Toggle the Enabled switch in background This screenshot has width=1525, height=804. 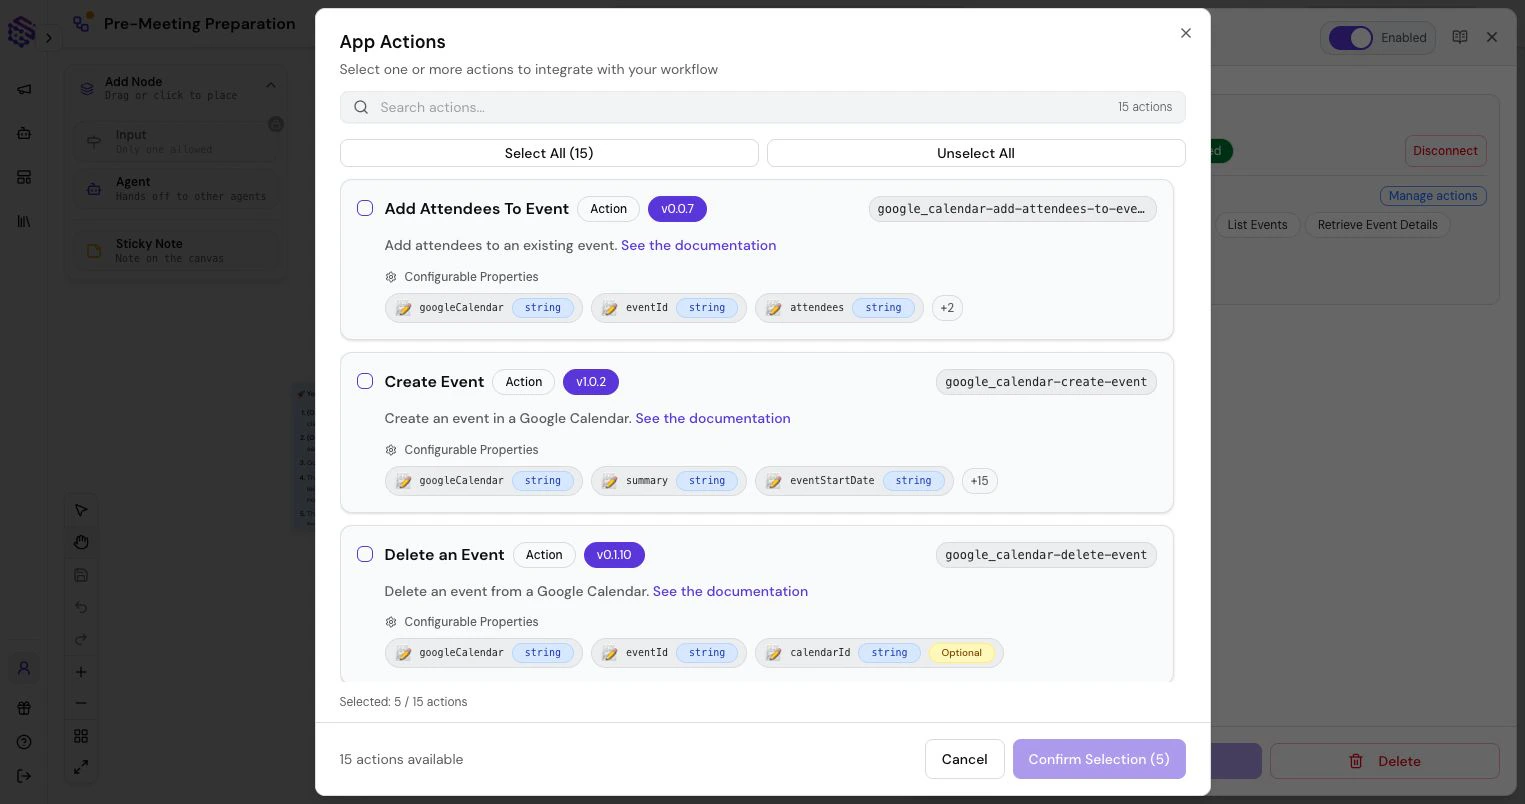click(1351, 38)
